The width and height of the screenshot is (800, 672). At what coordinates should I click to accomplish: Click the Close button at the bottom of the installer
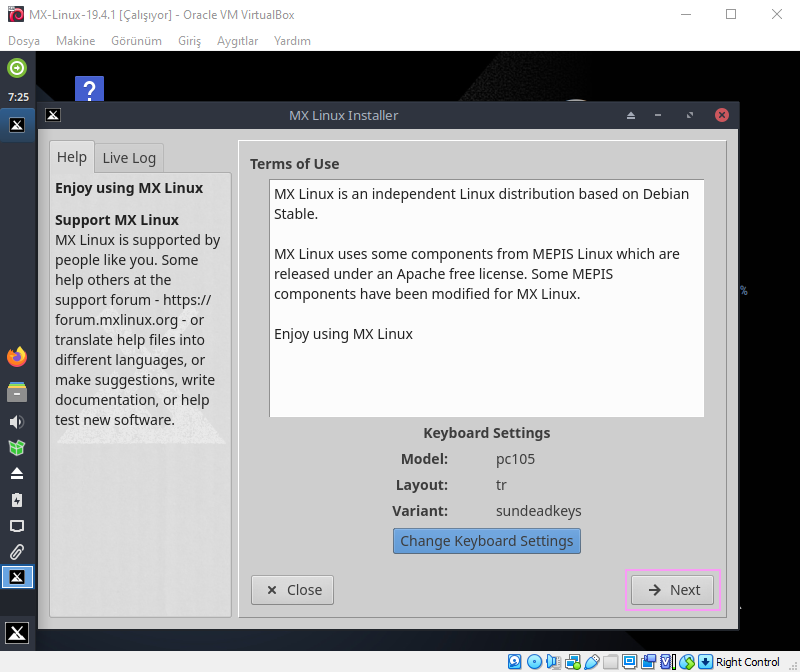(x=292, y=590)
